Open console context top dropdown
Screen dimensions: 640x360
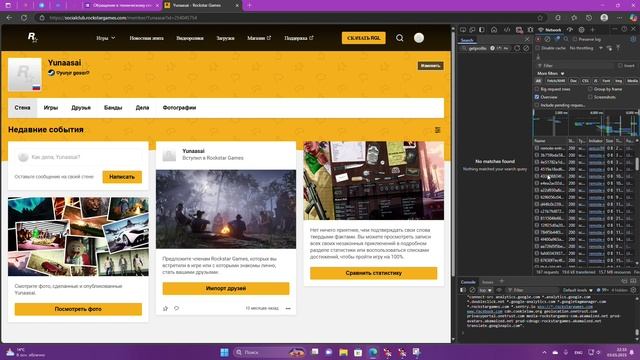pos(485,290)
